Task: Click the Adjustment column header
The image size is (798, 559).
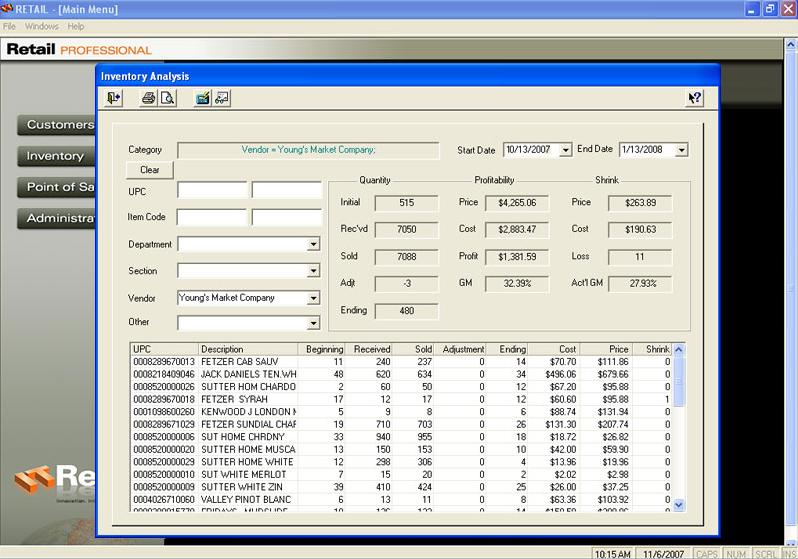Action: [460, 349]
